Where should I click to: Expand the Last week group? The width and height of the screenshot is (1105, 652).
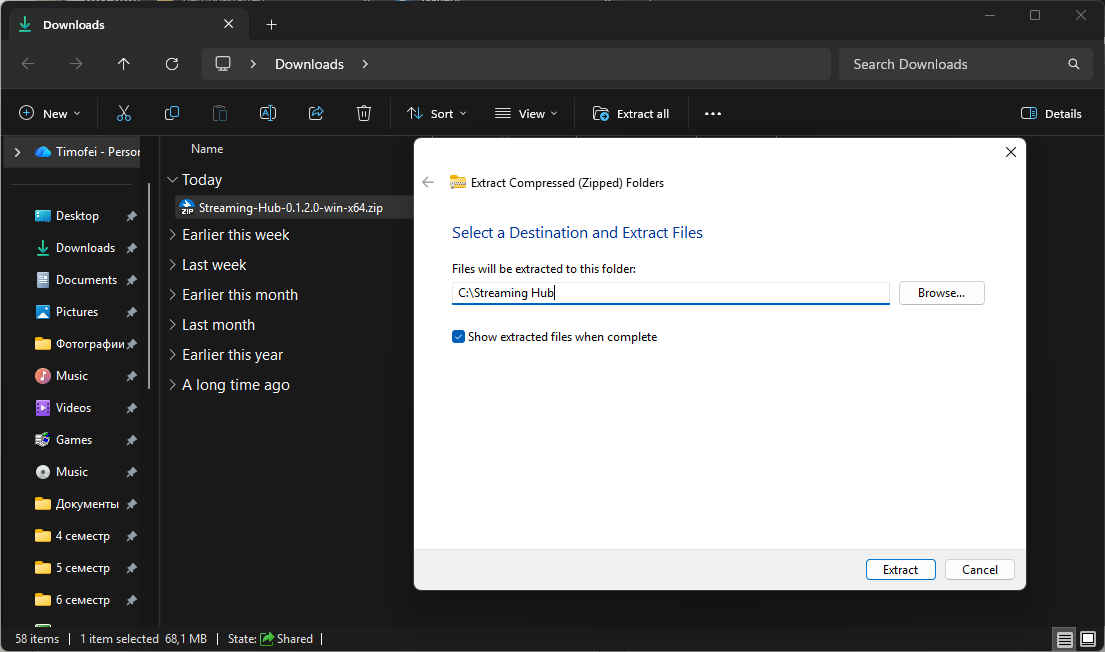(x=172, y=265)
